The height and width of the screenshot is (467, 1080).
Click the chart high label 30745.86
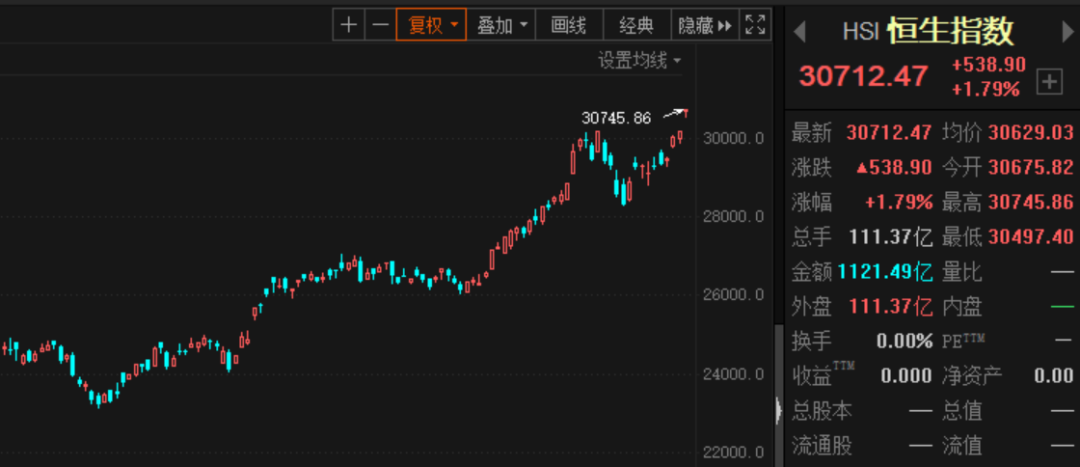coord(616,118)
